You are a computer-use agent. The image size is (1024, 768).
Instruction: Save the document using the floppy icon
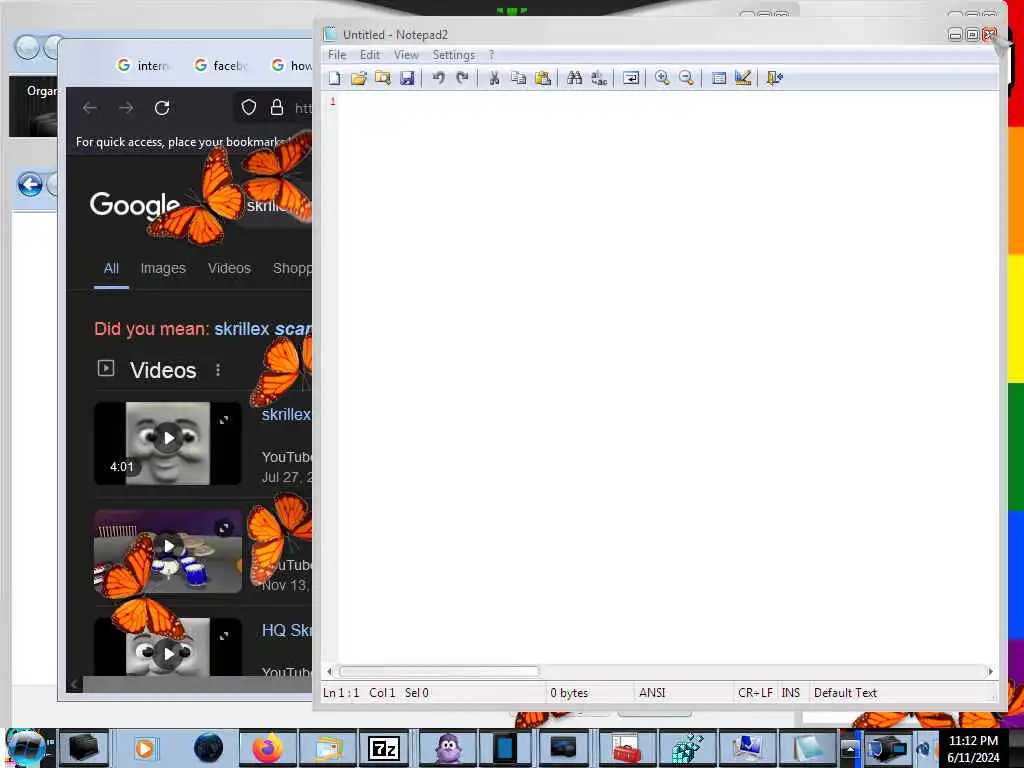pos(407,78)
